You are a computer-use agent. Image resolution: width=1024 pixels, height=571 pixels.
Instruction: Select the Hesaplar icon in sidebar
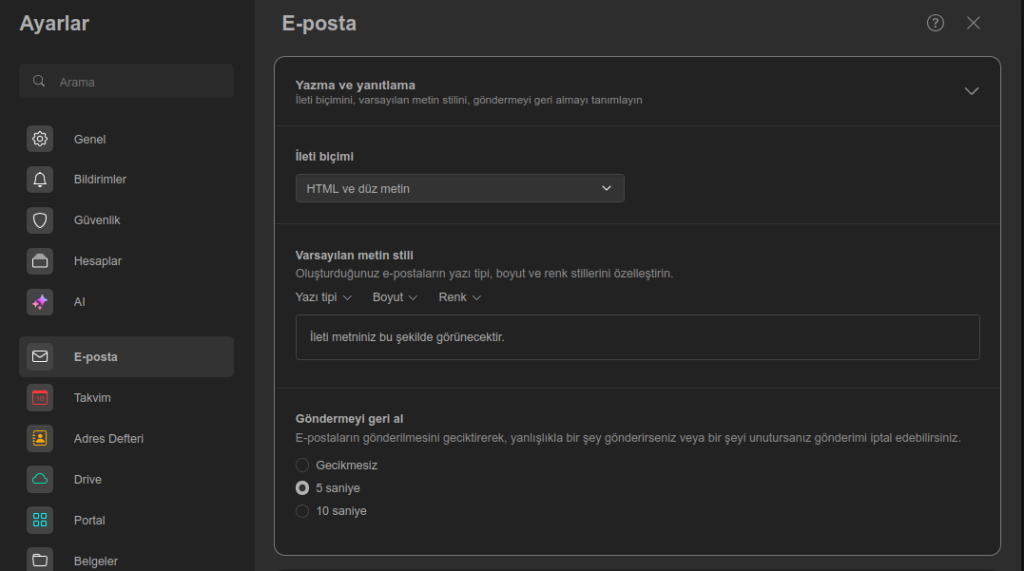(x=40, y=261)
